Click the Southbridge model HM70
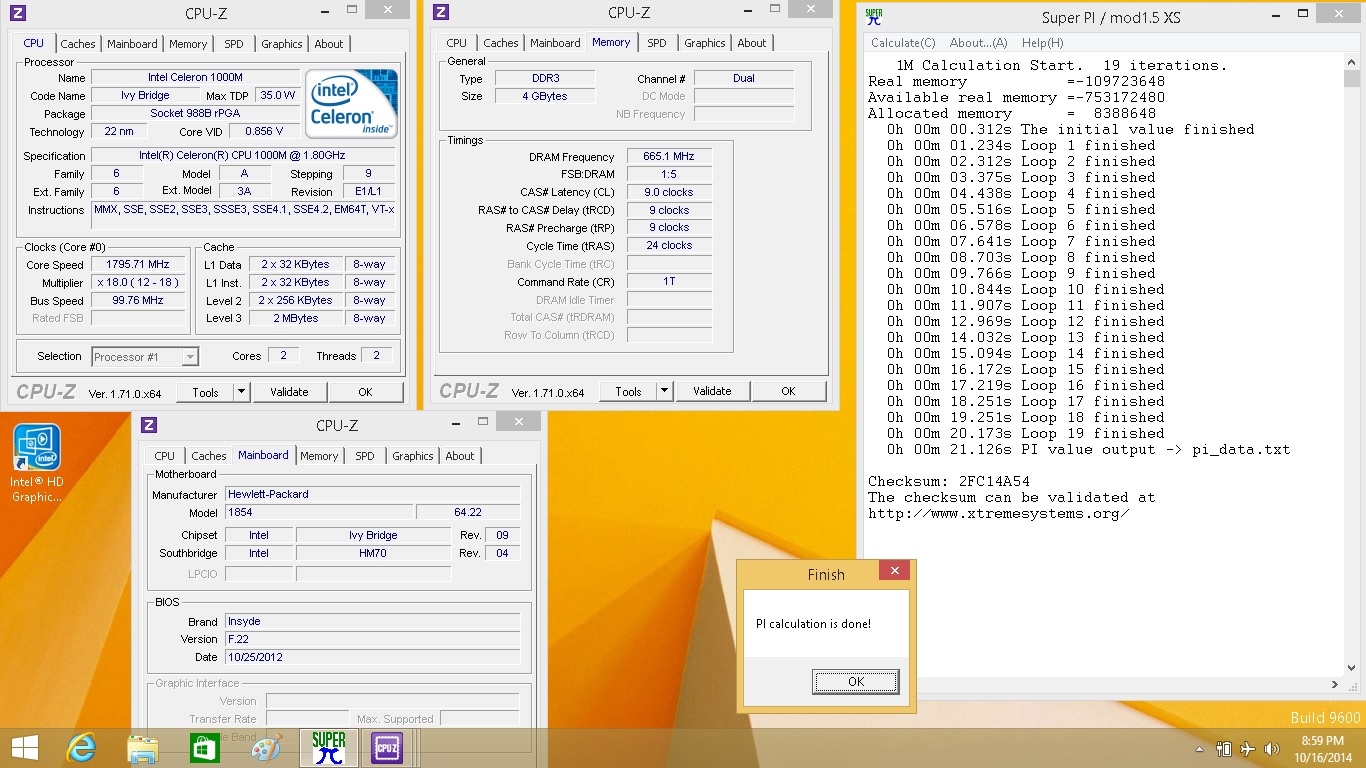 tap(374, 553)
